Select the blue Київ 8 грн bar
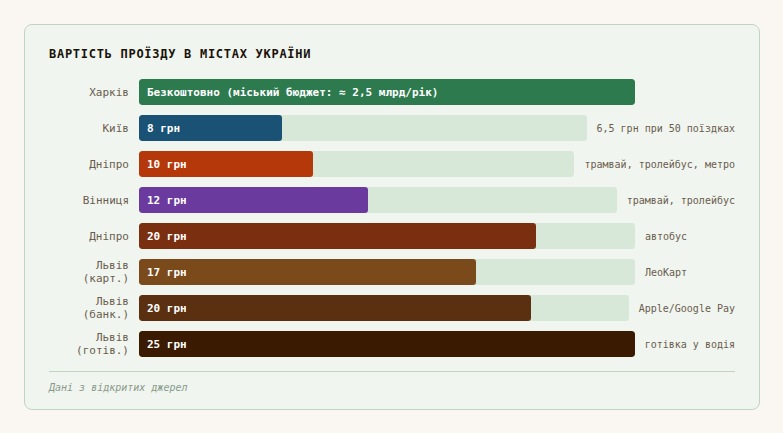 point(210,128)
